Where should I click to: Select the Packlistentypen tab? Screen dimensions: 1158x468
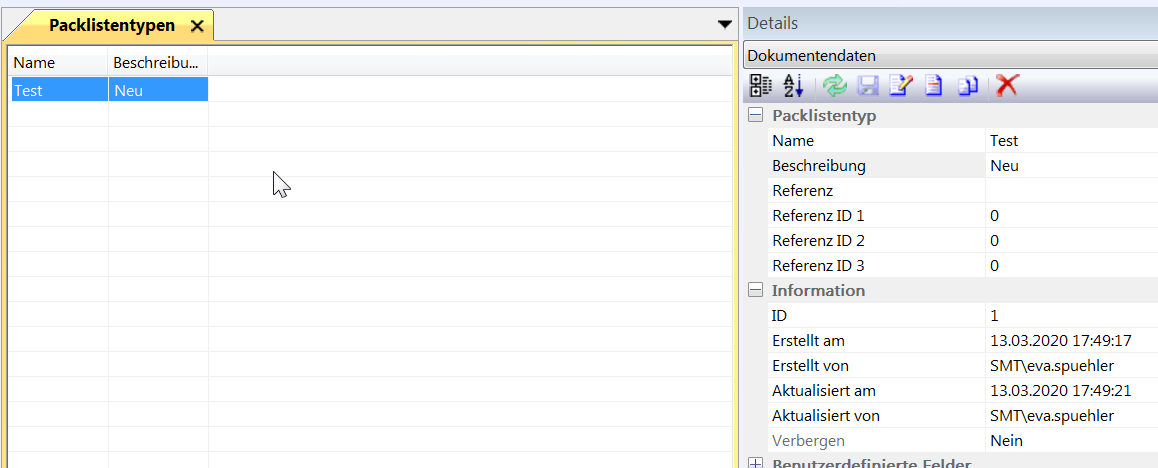click(x=111, y=26)
